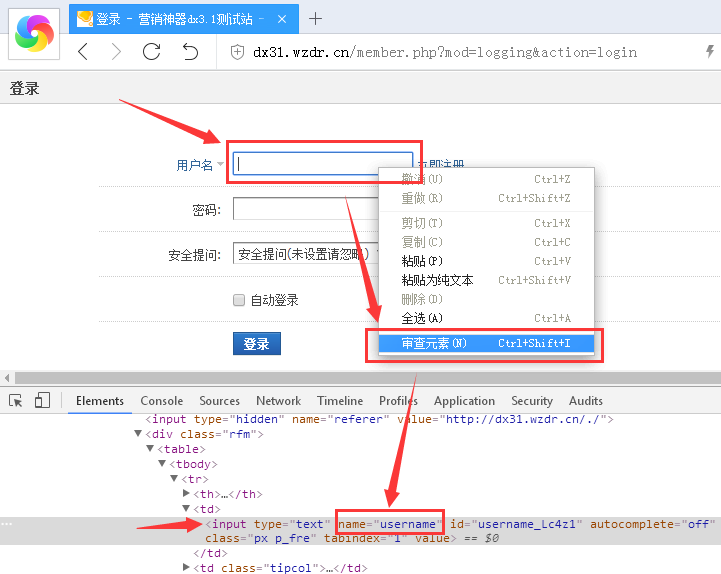Click the browser back arrow
The height and width of the screenshot is (574, 721).
coord(83,52)
